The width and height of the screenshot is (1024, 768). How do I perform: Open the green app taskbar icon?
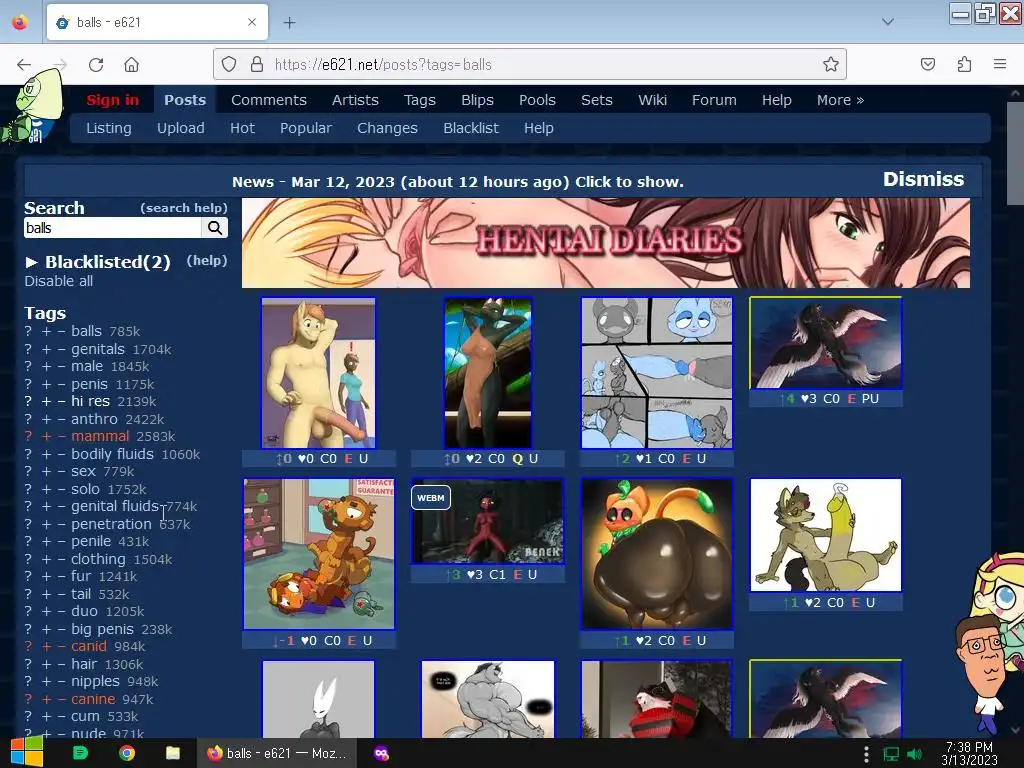tap(80, 753)
